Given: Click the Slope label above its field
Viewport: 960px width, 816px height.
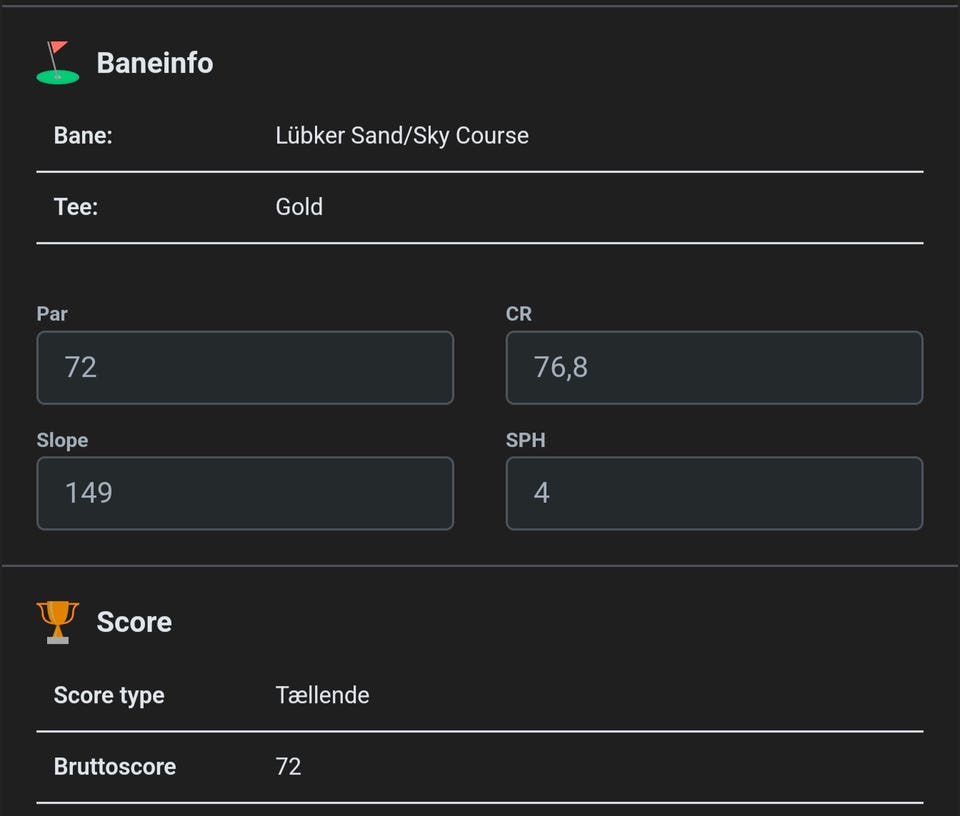Looking at the screenshot, I should [x=62, y=440].
